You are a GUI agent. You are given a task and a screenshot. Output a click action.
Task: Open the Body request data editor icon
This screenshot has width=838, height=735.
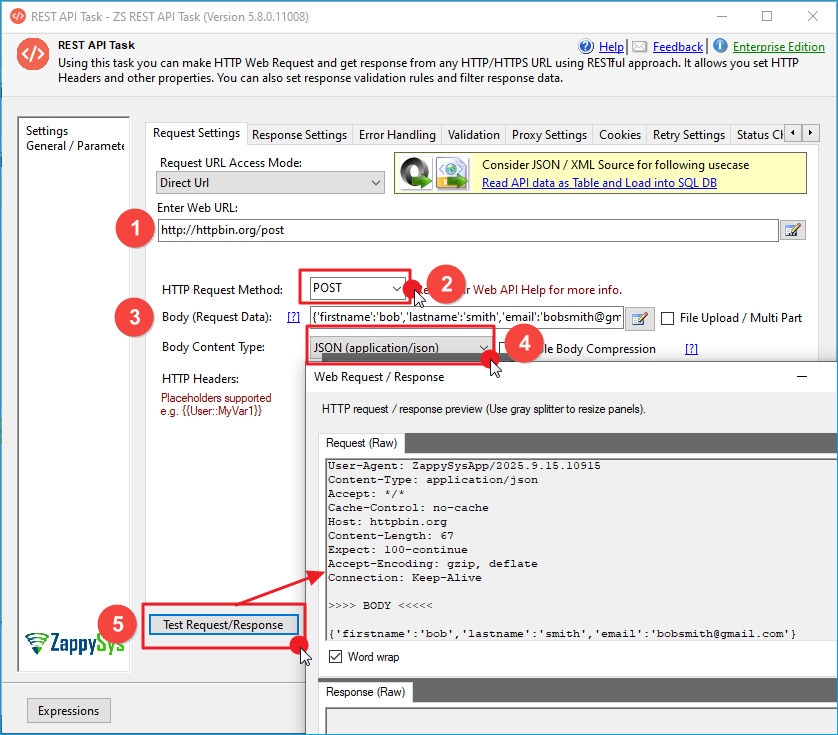[x=640, y=319]
